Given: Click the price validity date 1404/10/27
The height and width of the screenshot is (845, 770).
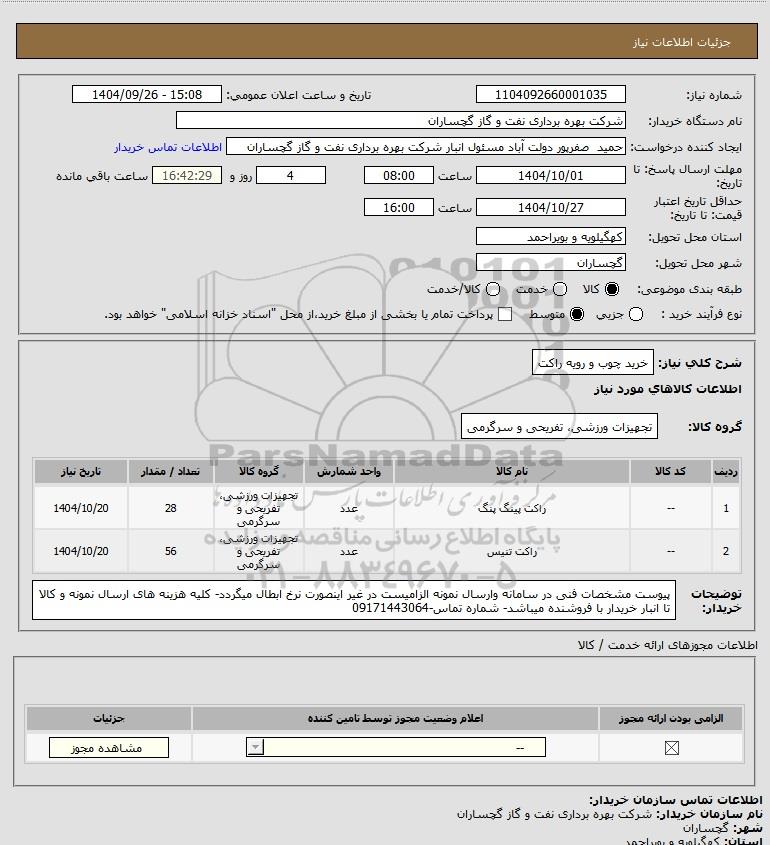Looking at the screenshot, I should click(x=551, y=207).
